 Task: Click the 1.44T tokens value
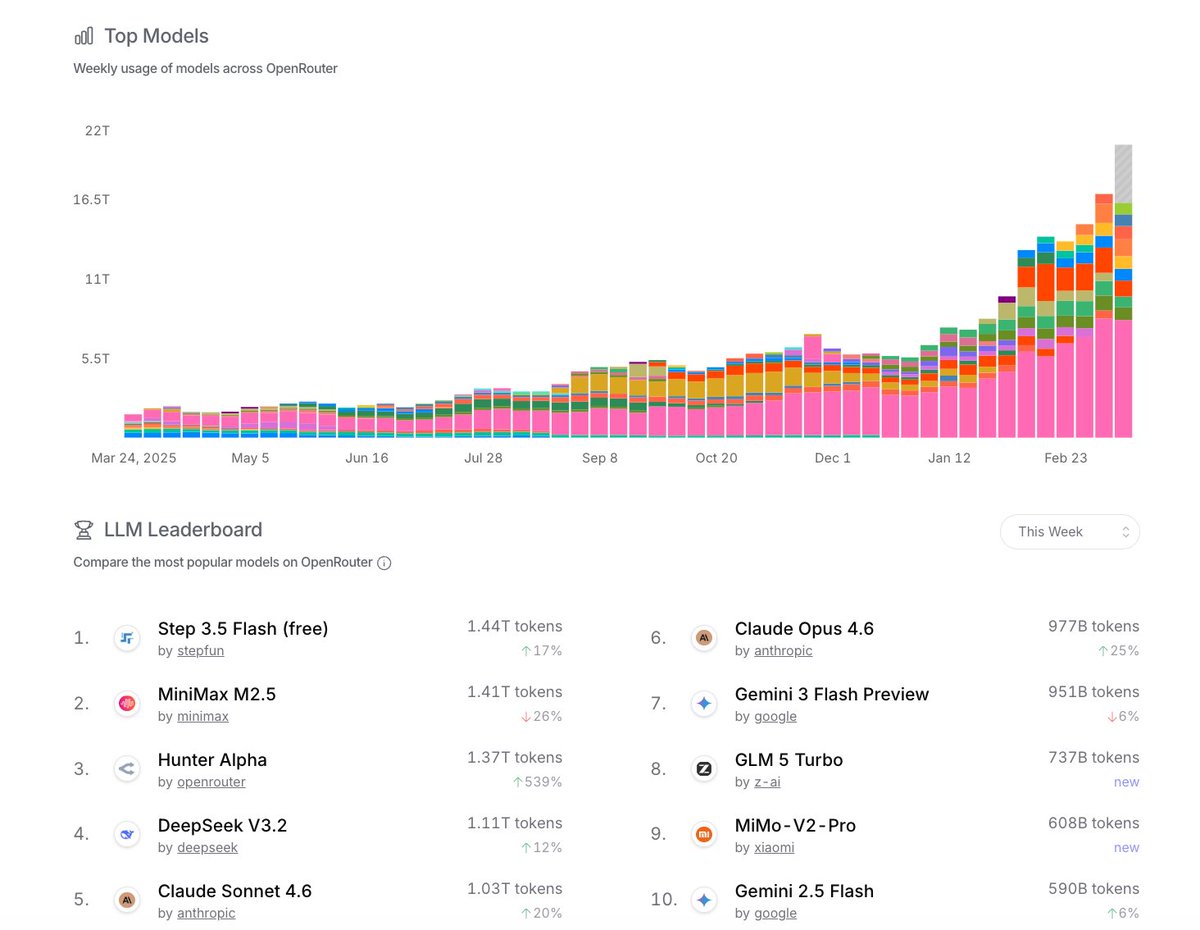[x=514, y=626]
